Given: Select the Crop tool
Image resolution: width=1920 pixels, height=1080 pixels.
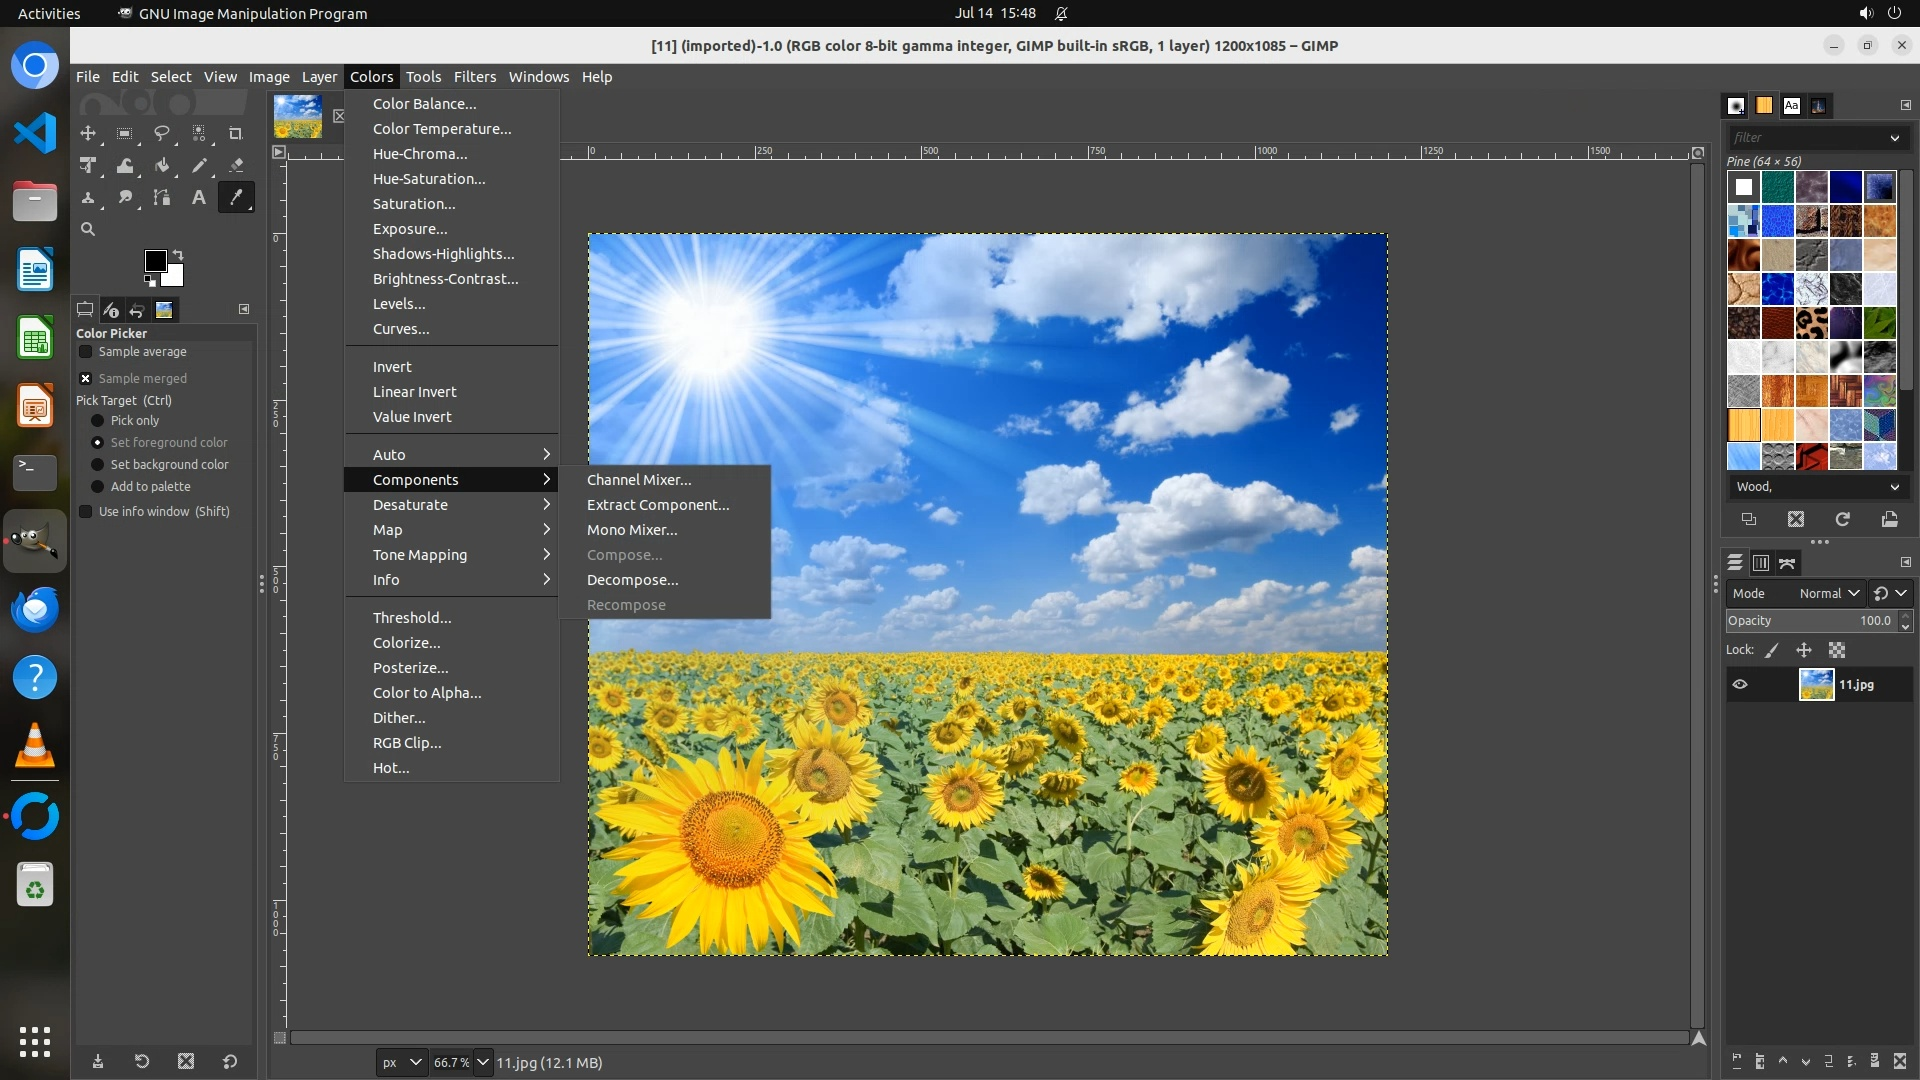Looking at the screenshot, I should click(x=236, y=133).
